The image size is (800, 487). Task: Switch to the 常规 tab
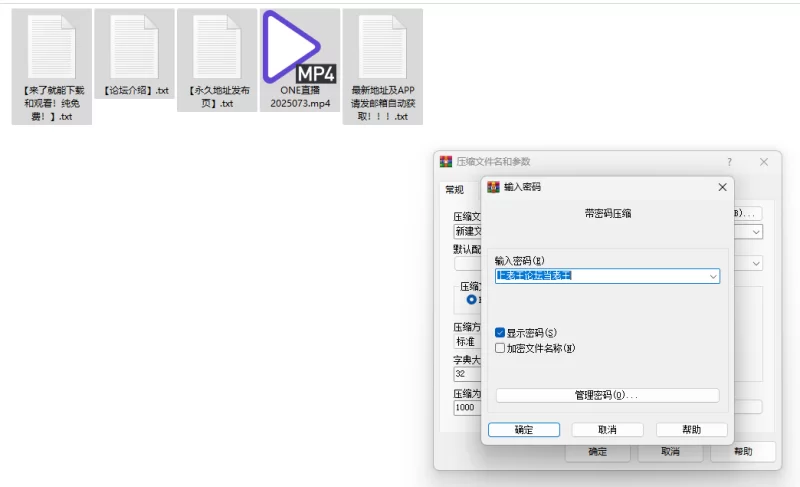point(455,190)
